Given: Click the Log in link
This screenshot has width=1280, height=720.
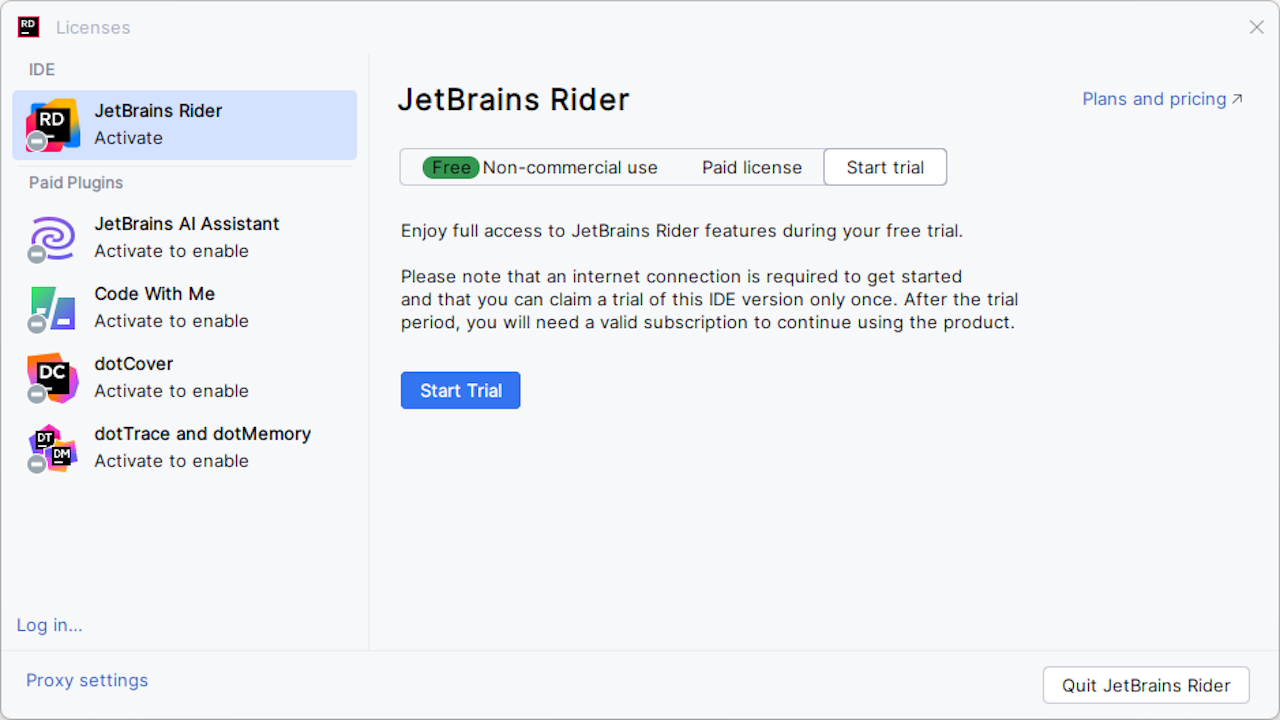Looking at the screenshot, I should click(x=49, y=624).
